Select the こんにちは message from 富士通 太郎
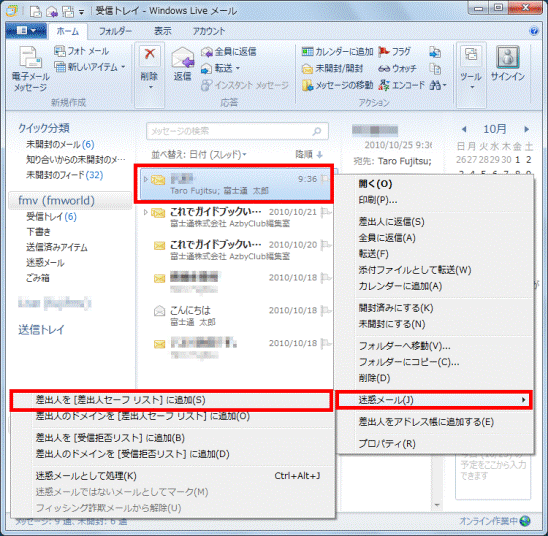 click(235, 316)
